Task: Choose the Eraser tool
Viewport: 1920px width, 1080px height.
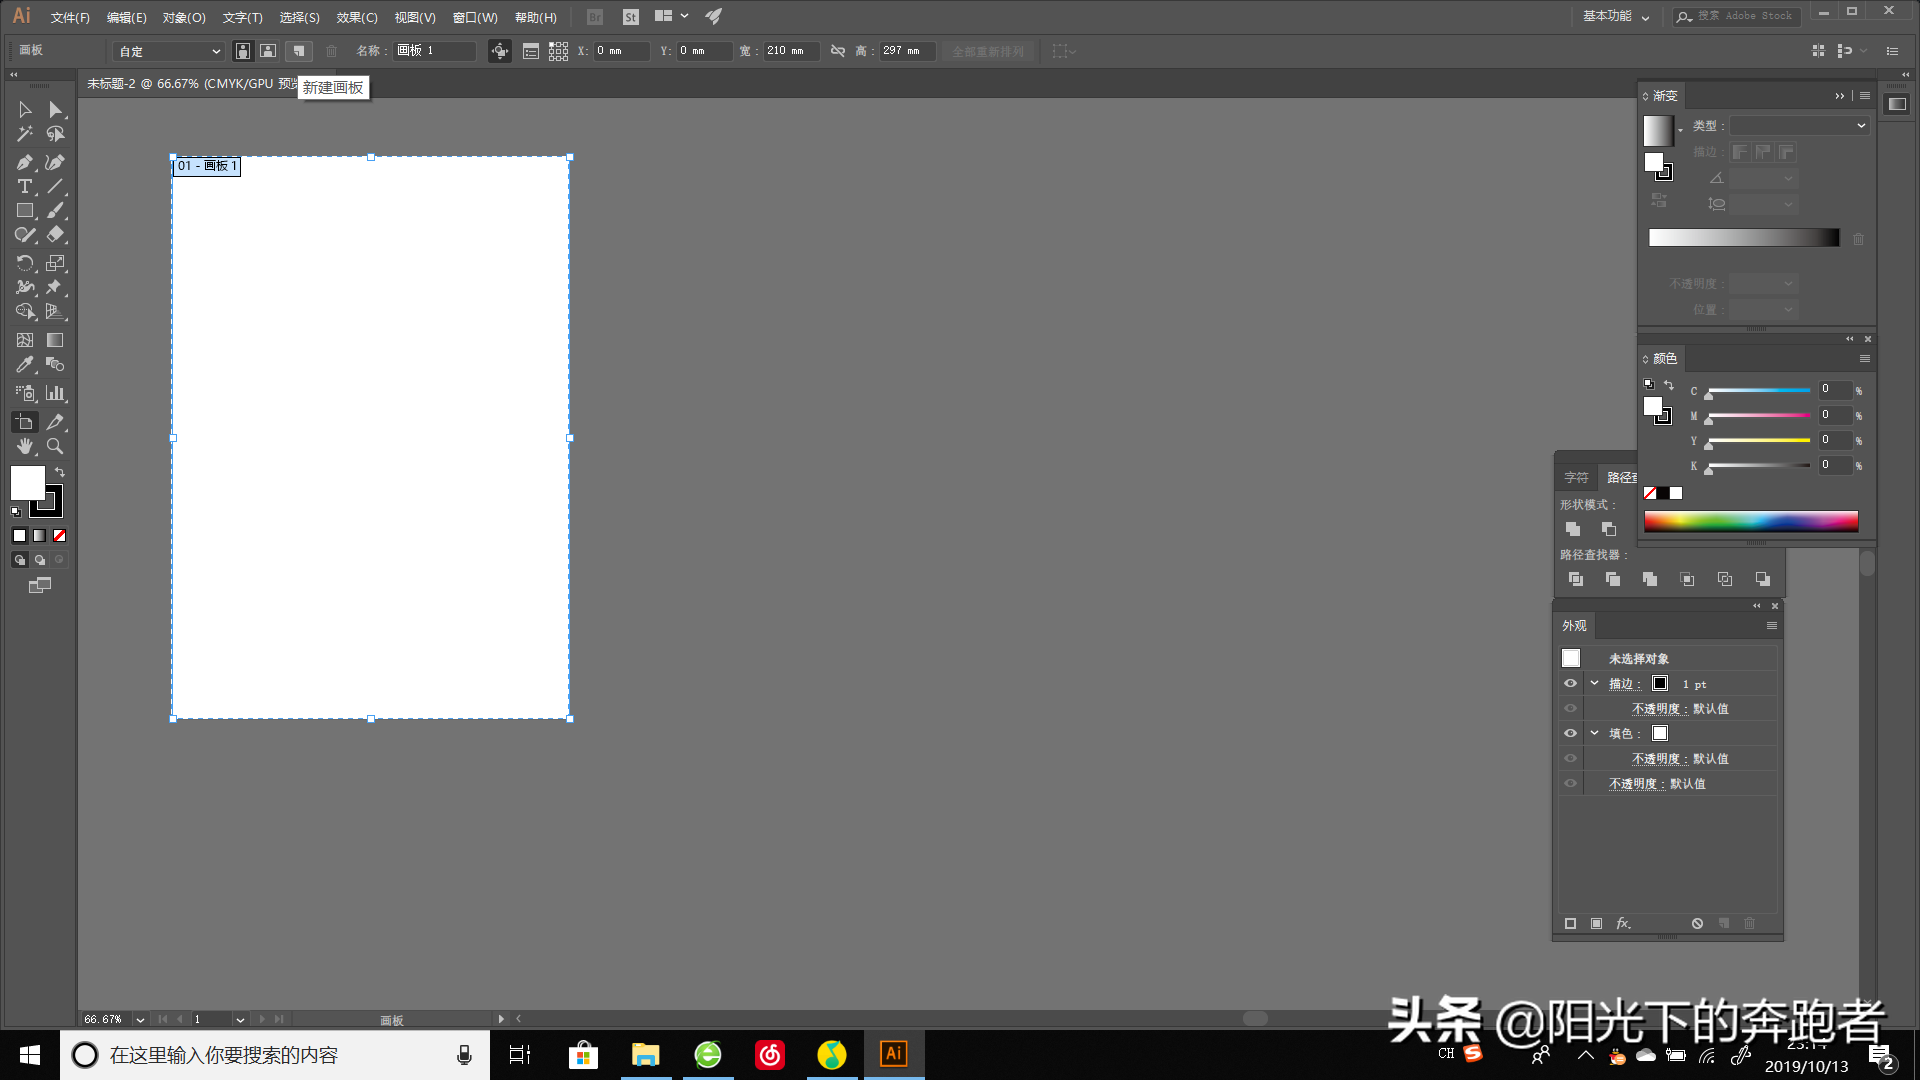Action: (x=55, y=235)
